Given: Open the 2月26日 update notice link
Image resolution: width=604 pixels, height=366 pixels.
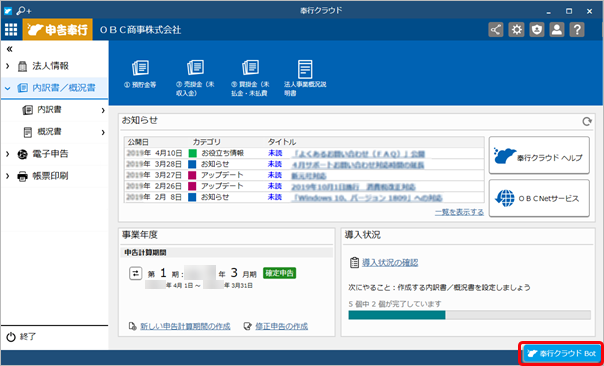Looking at the screenshot, I should point(353,187).
